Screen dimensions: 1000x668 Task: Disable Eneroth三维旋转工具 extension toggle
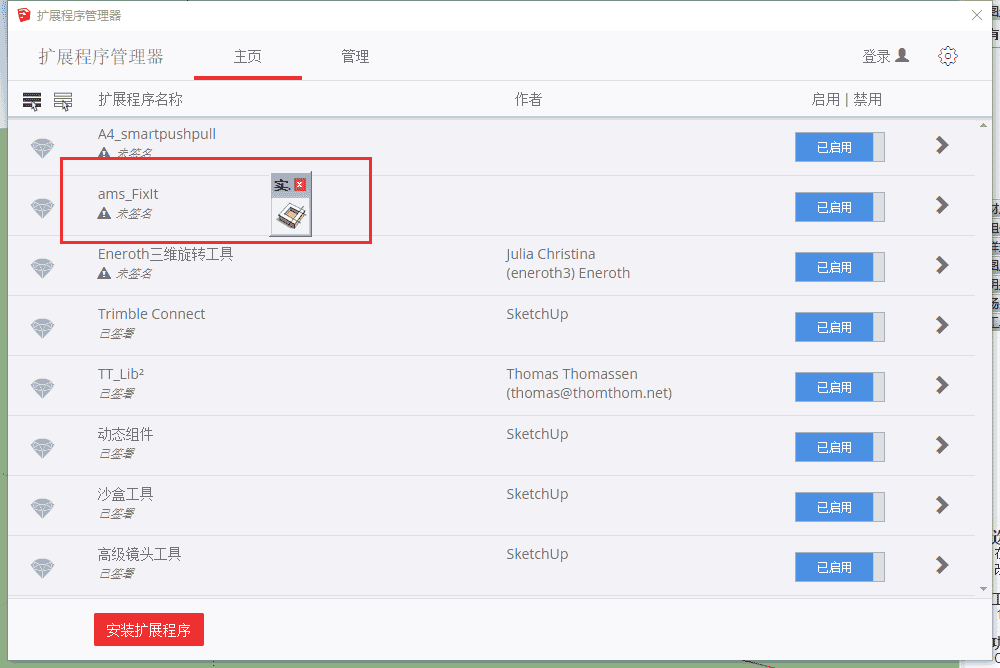(x=839, y=267)
